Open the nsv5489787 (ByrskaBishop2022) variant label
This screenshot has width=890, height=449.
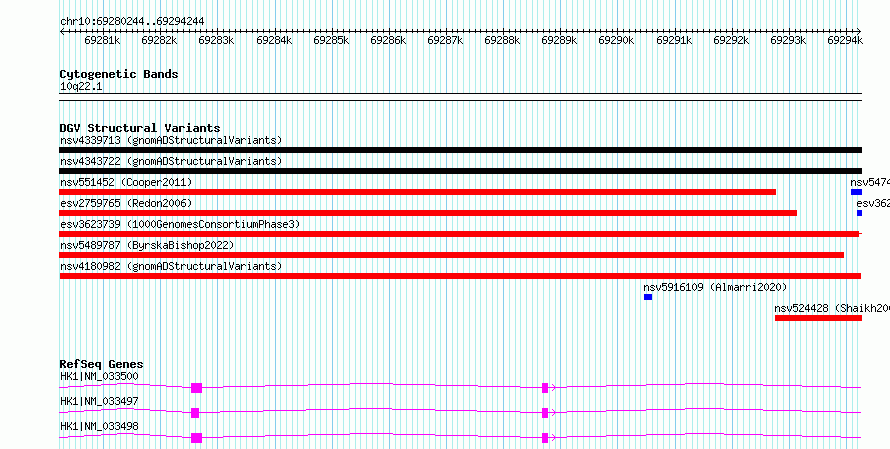(147, 245)
